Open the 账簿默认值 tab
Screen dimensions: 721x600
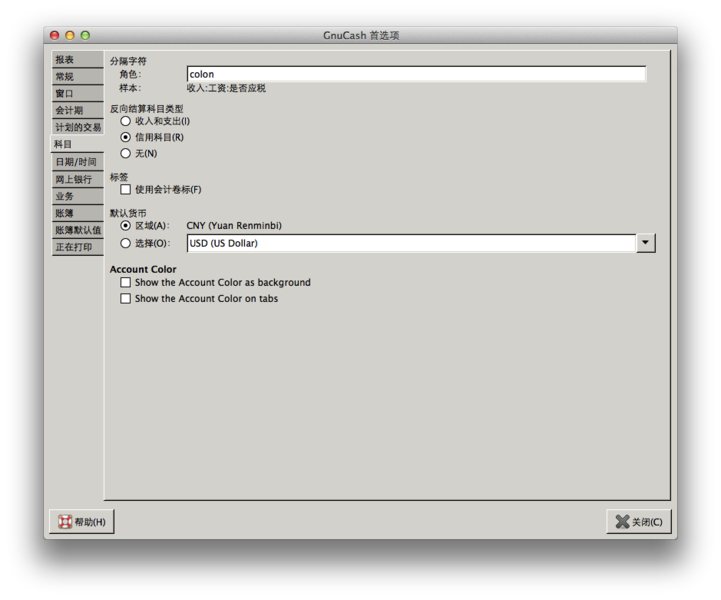coord(77,230)
